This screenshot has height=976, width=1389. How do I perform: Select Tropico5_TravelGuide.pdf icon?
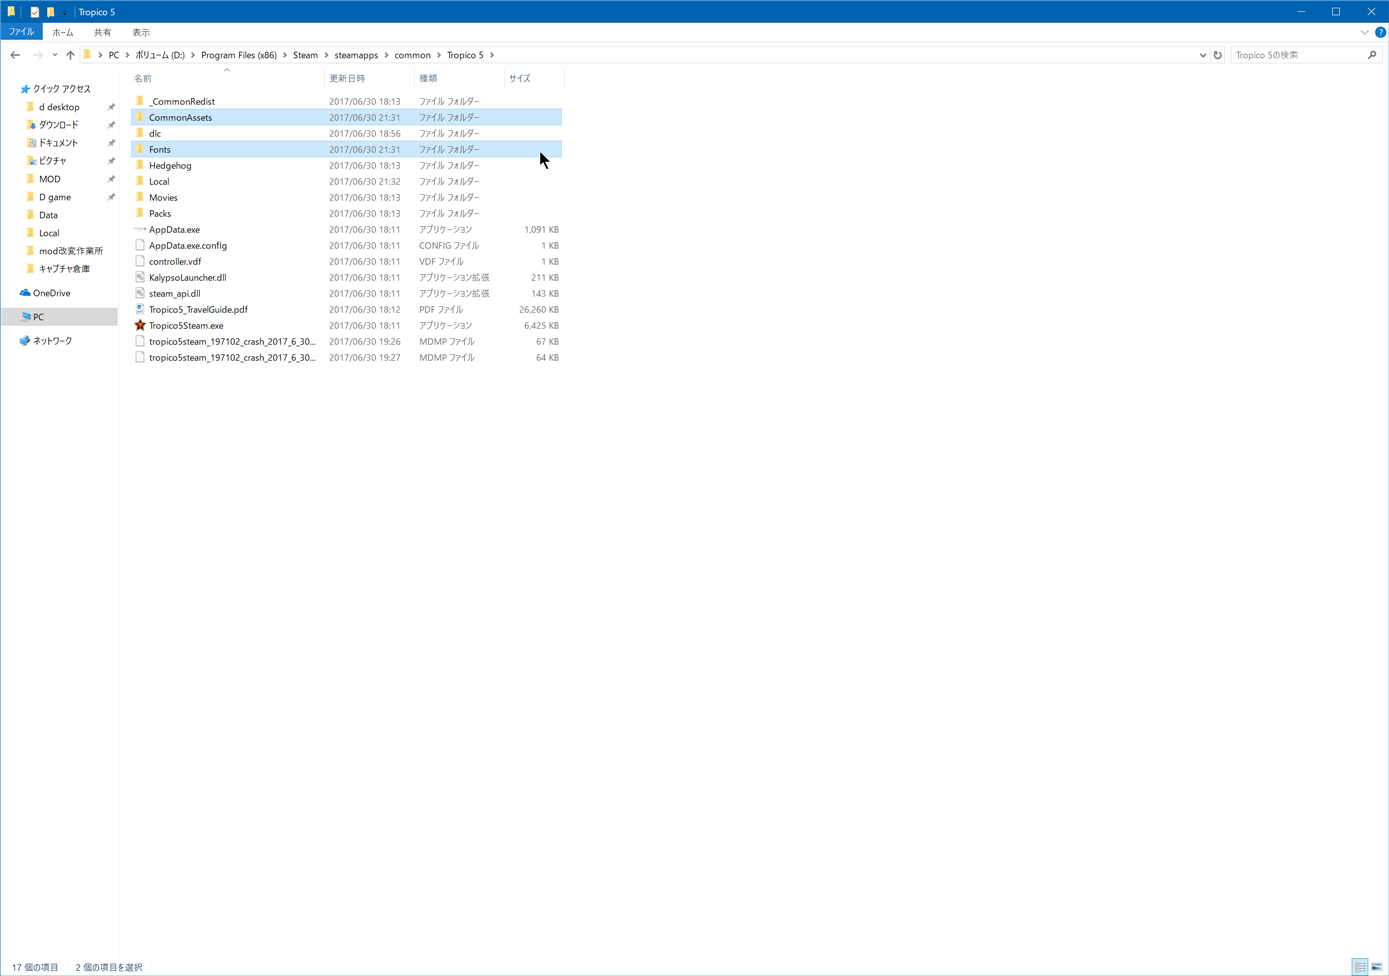click(x=140, y=309)
